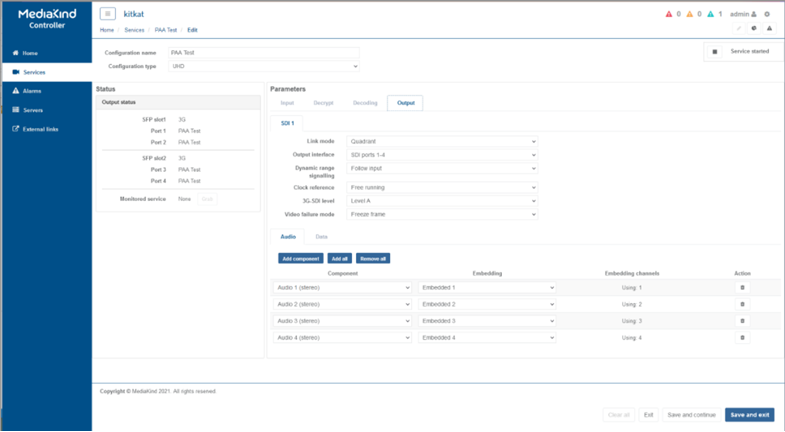This screenshot has width=785, height=432.
Task: Open Alarms in the left sidebar
Action: coord(32,91)
